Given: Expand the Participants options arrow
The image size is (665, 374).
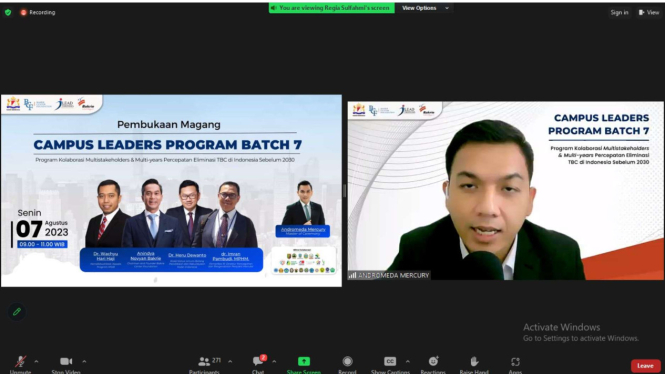Looking at the screenshot, I should coord(230,362).
